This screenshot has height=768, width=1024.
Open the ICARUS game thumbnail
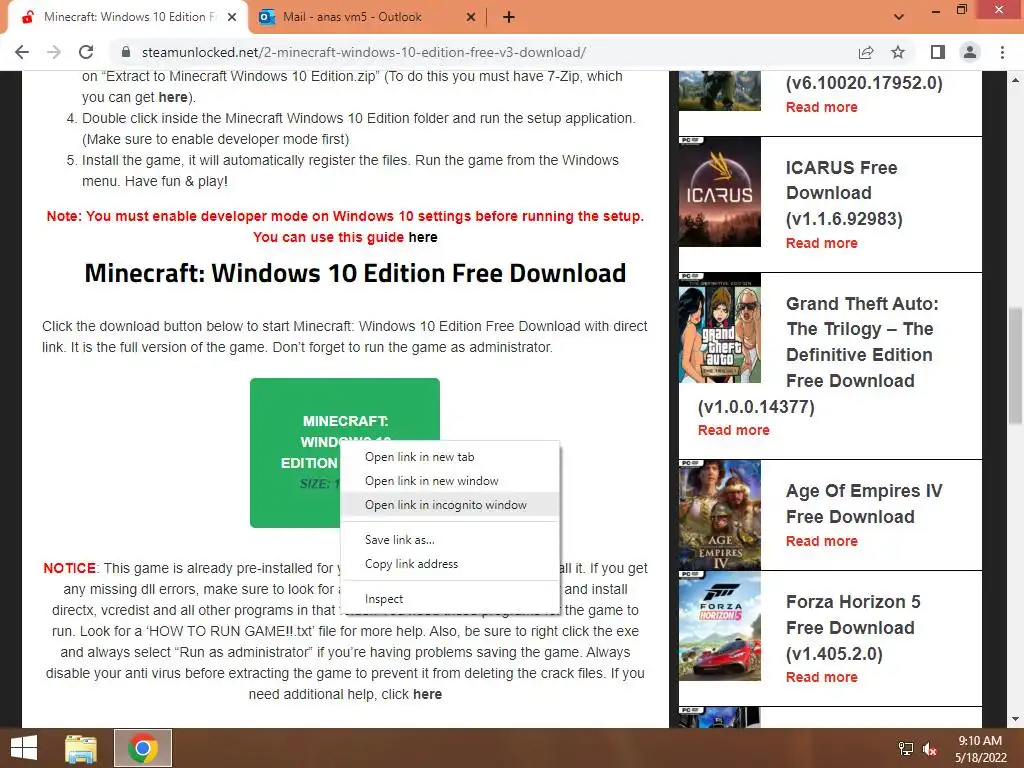pos(720,191)
